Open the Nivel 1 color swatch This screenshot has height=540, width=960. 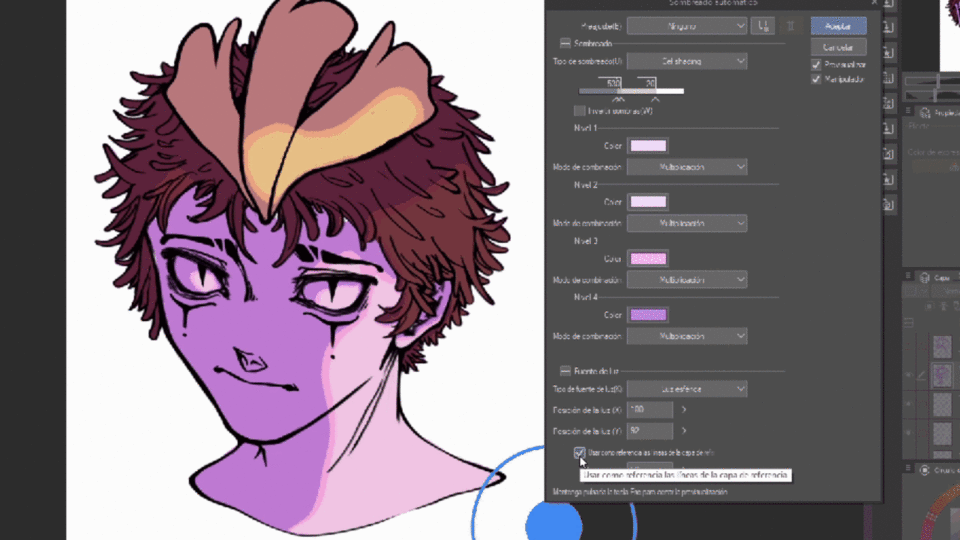(648, 146)
